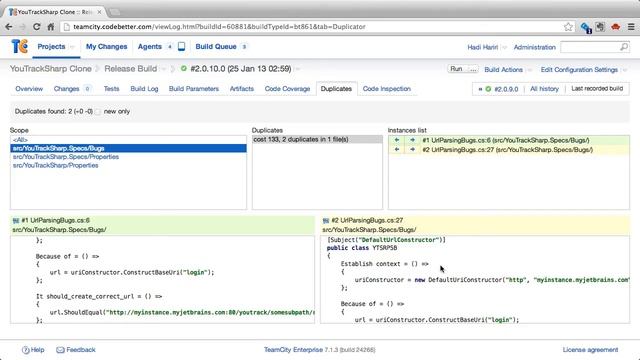The image size is (640, 360).
Task: Select src/YouTrackSharp/Properties scope
Action: click(x=128, y=165)
